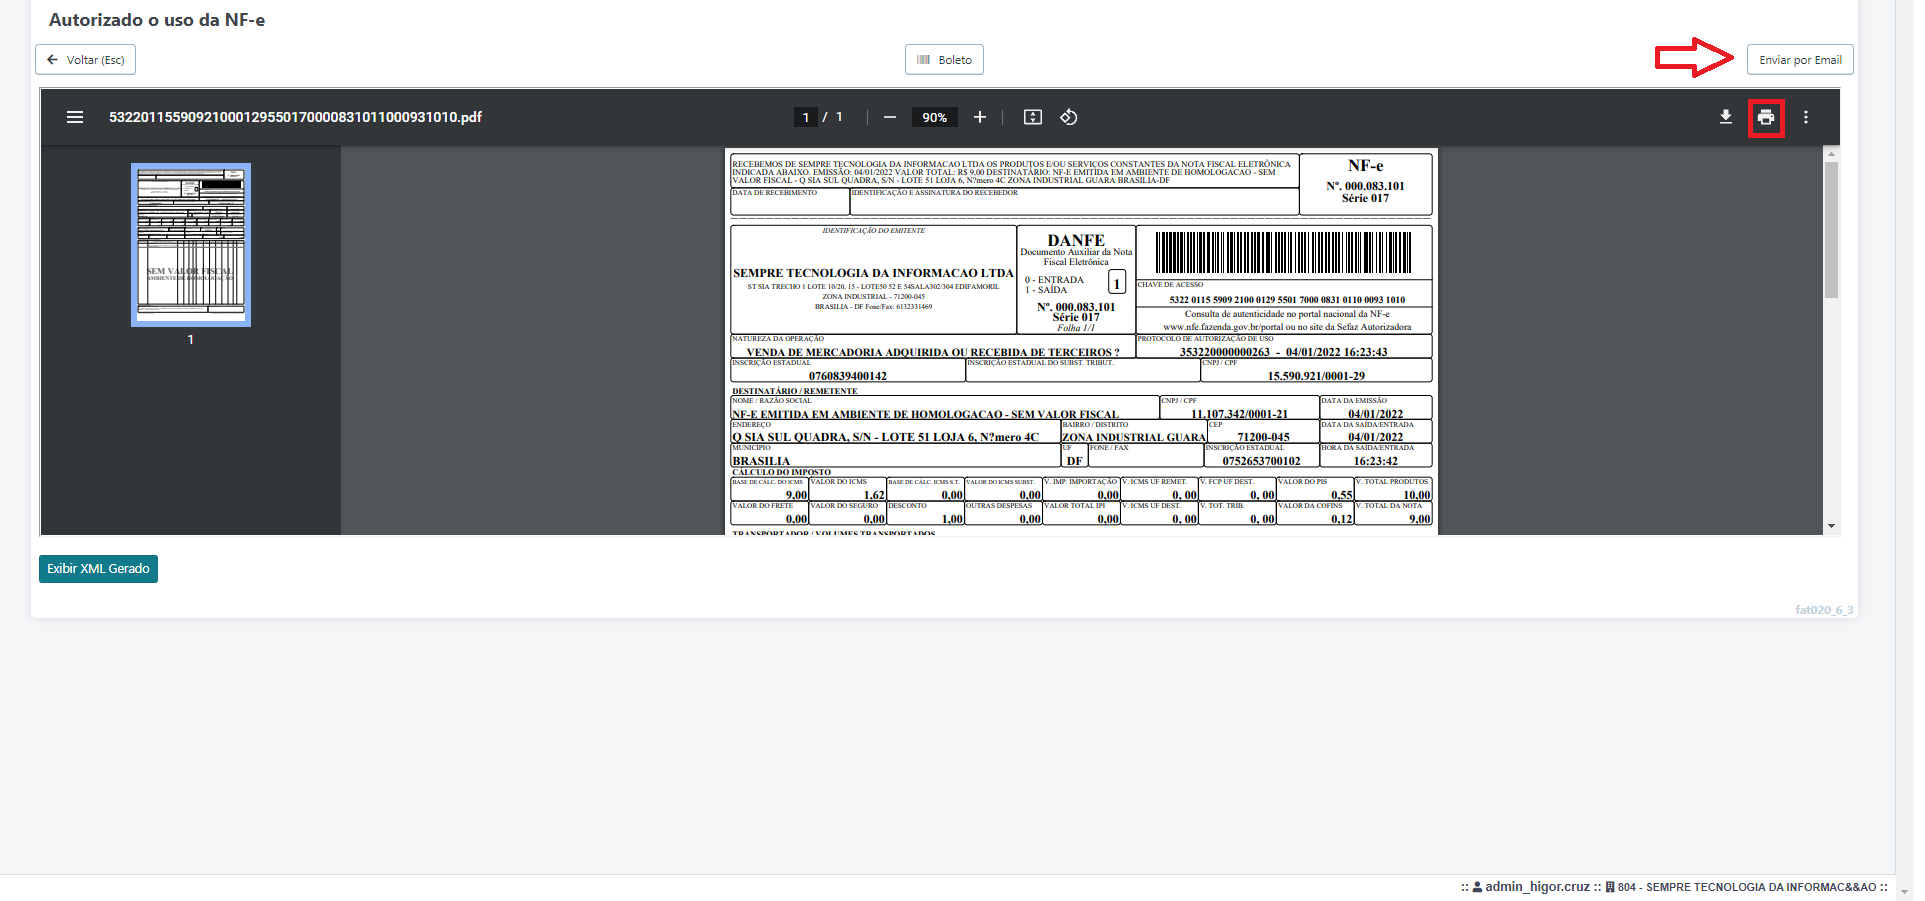The image size is (1925, 901).
Task: Rotate the PDF counterclockwise
Action: click(1068, 117)
